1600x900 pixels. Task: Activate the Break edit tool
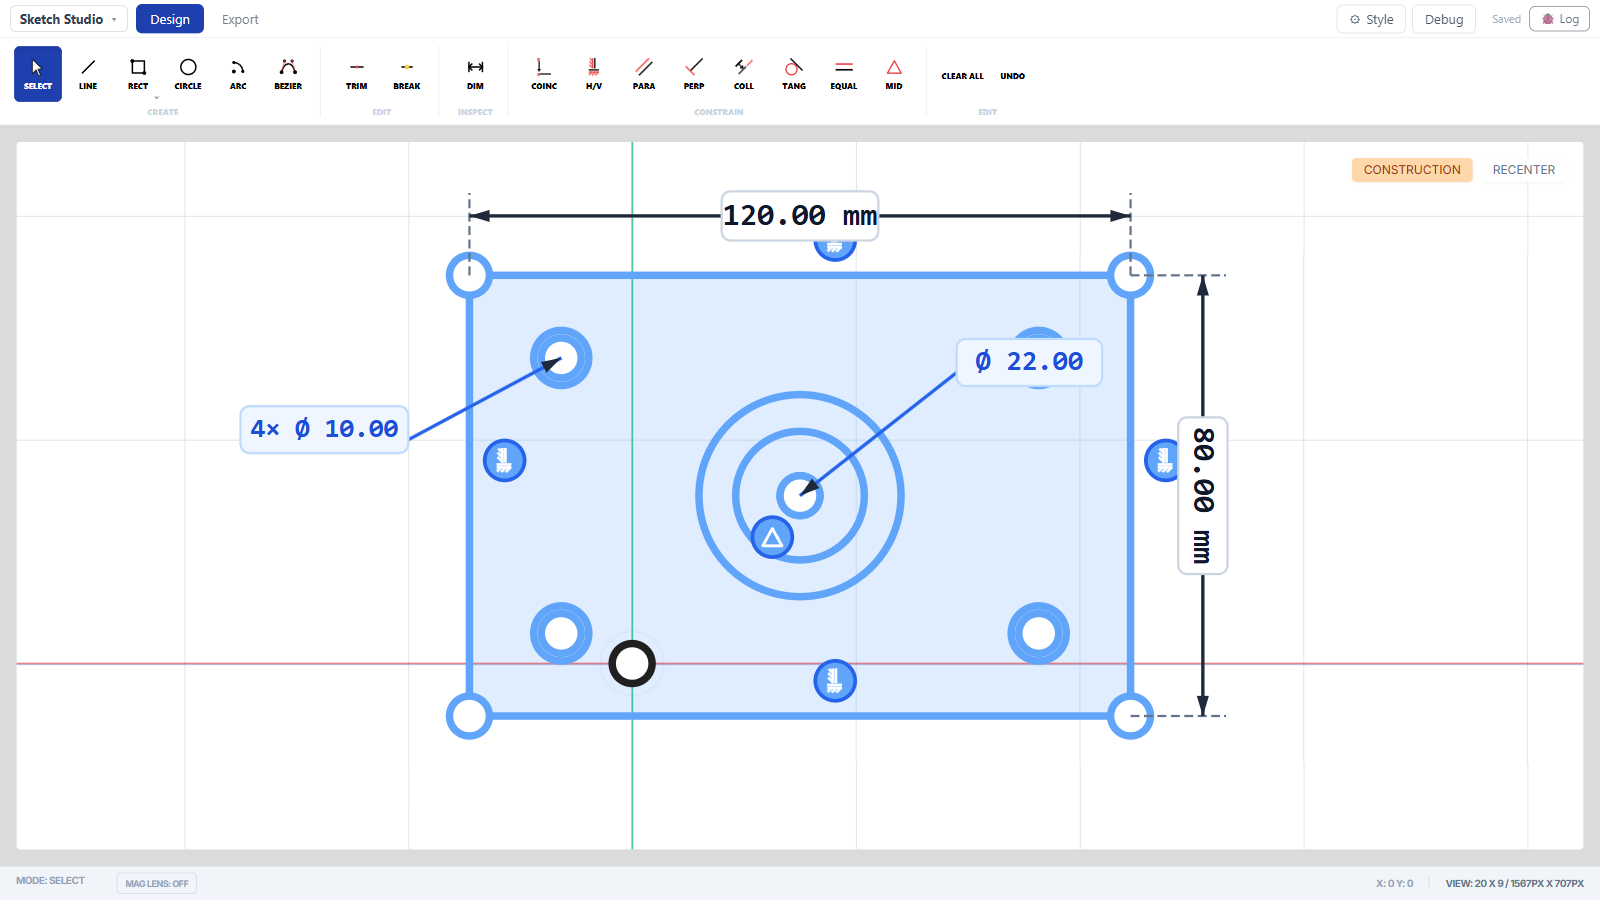click(407, 74)
